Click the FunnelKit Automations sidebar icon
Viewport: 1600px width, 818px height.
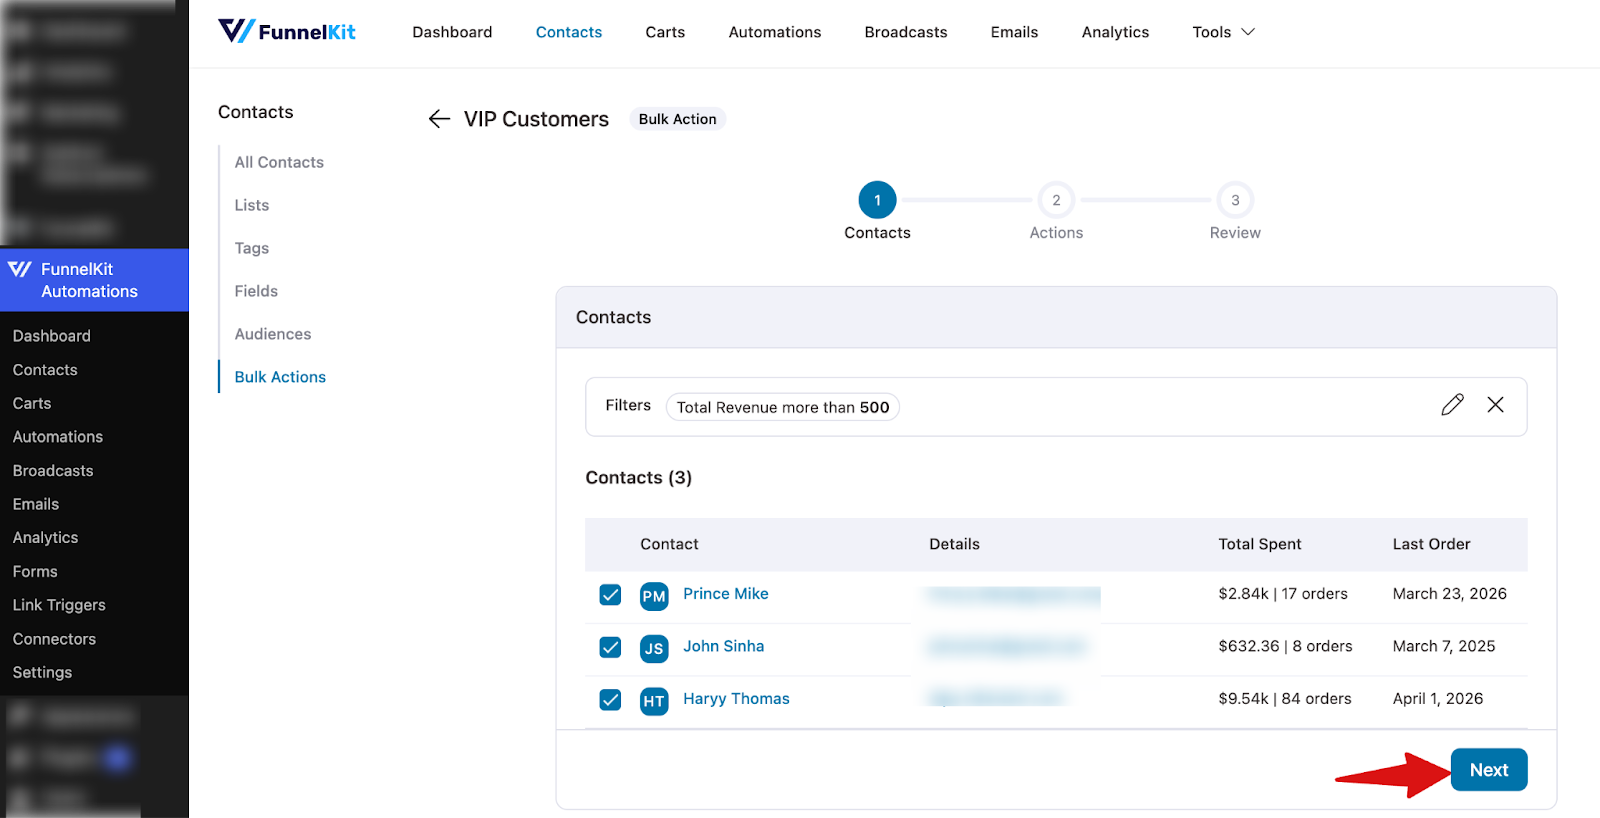coord(19,269)
